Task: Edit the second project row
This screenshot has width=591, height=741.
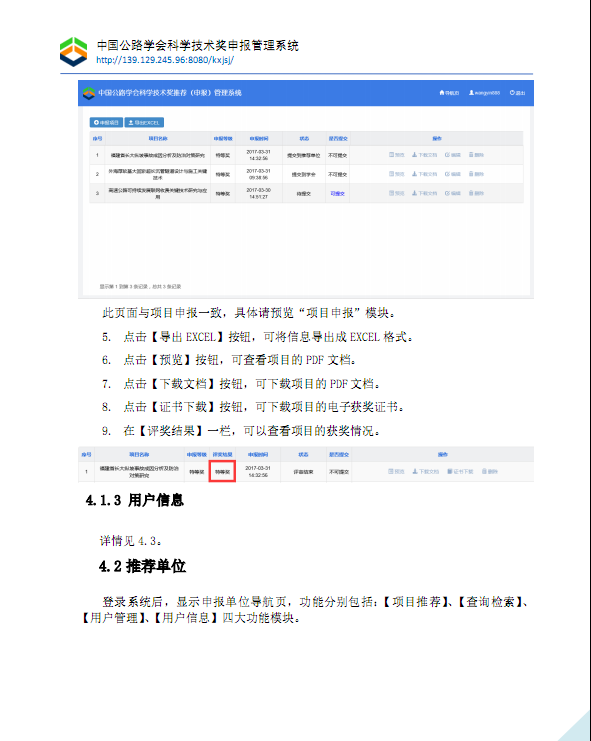Action: pos(453,174)
